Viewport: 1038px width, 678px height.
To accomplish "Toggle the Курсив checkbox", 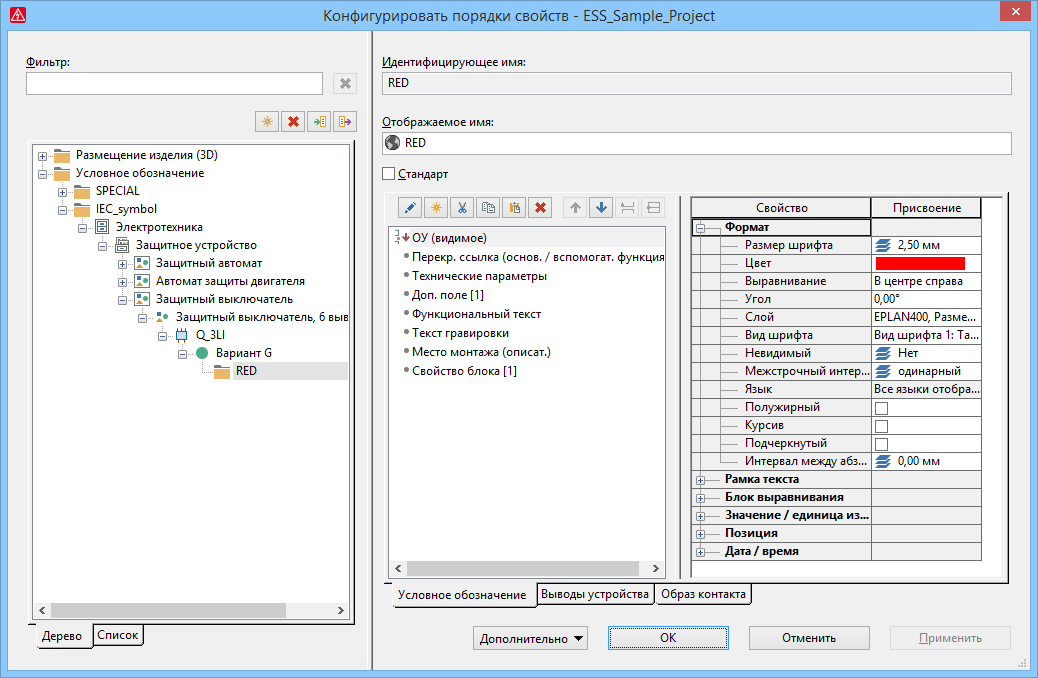I will click(x=881, y=426).
